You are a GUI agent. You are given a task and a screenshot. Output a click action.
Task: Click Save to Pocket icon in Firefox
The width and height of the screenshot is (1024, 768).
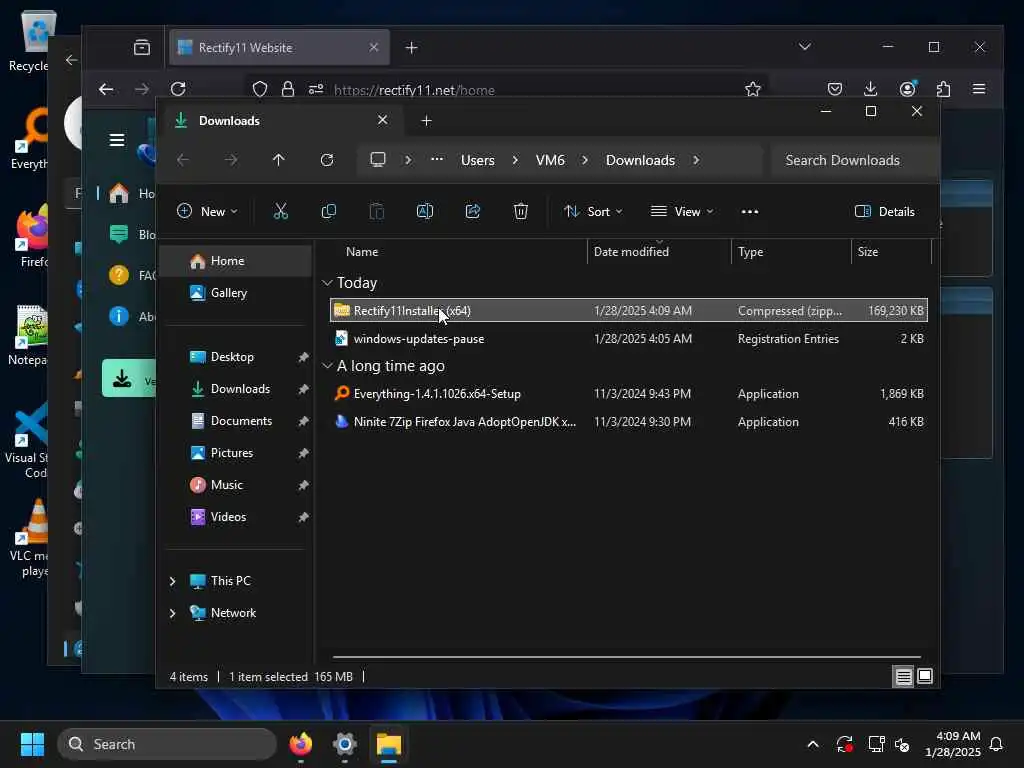point(835,89)
